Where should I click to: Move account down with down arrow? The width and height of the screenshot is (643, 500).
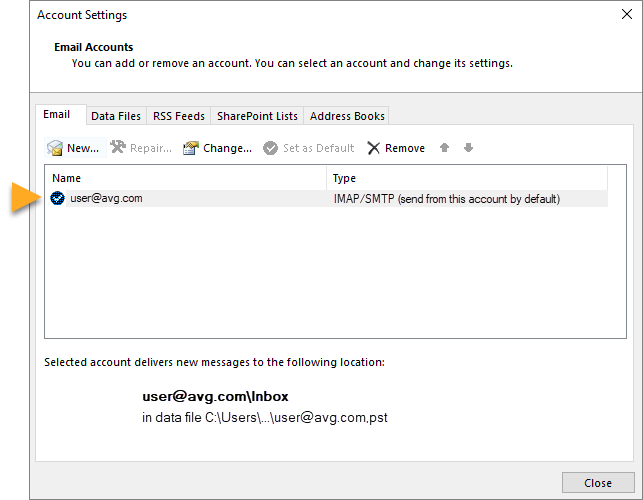pos(468,148)
